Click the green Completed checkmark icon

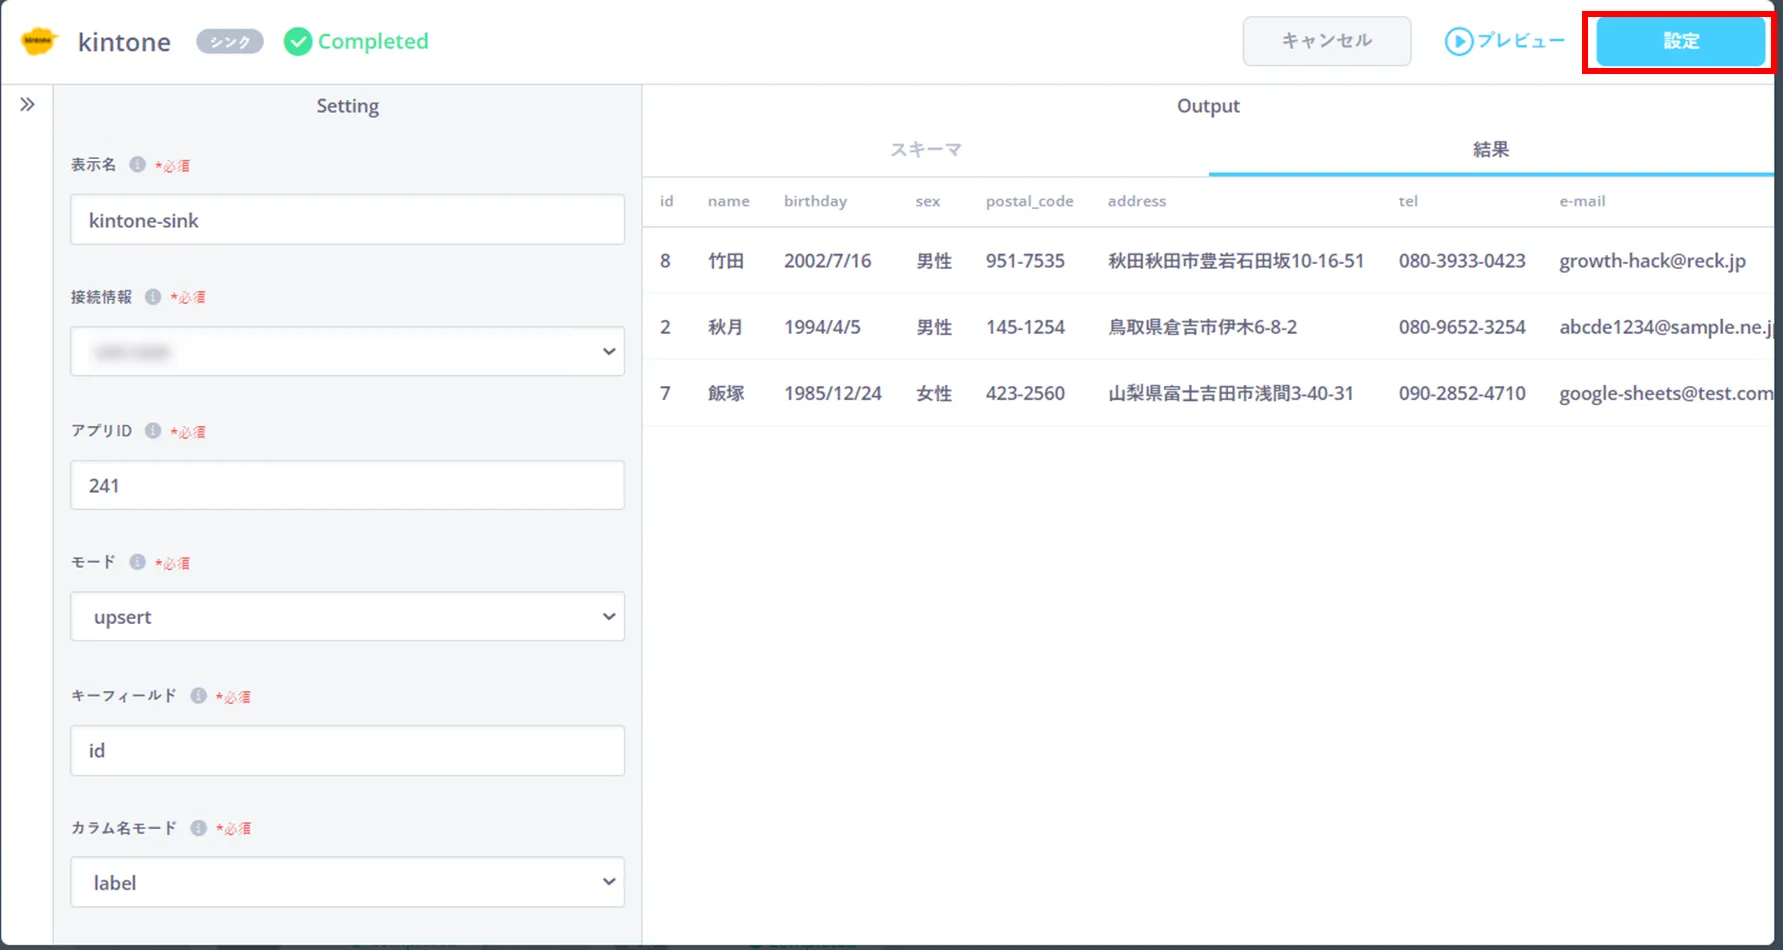click(297, 42)
